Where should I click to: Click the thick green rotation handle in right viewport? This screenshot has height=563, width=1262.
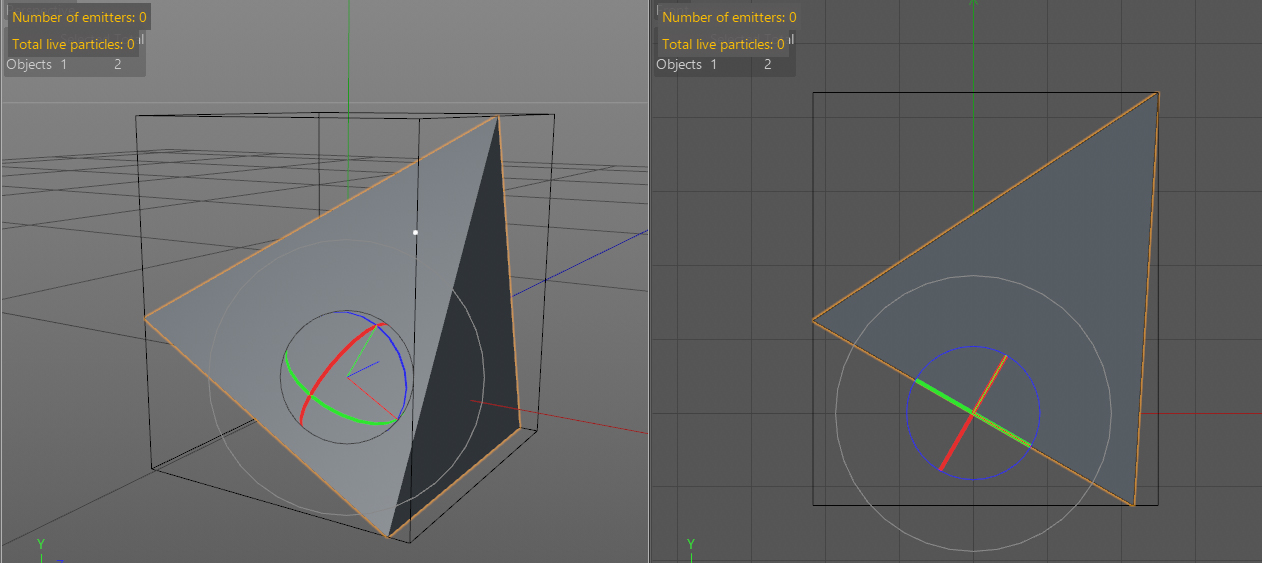click(x=942, y=394)
